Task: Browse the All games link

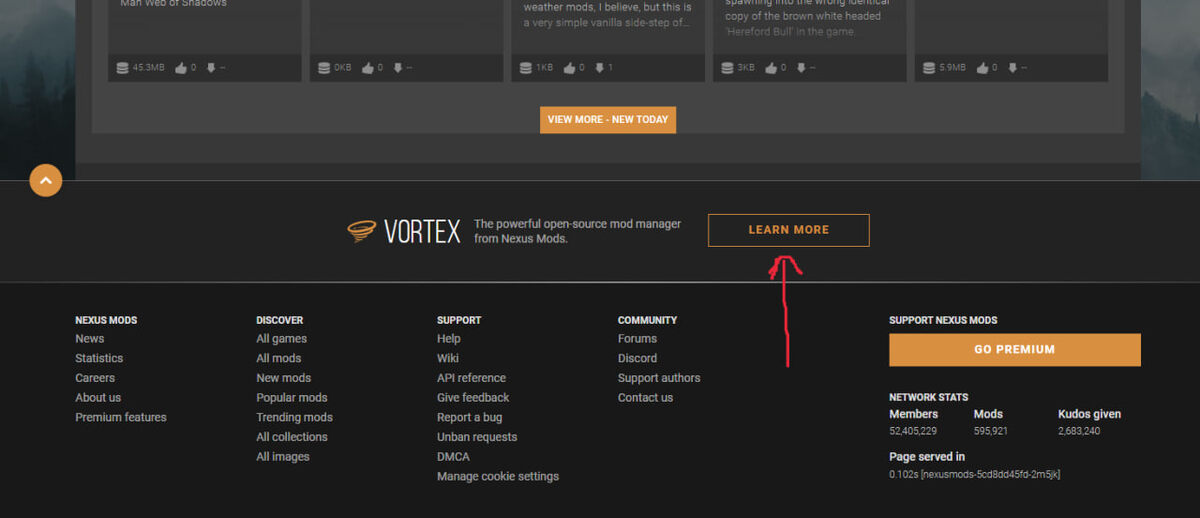Action: [x=282, y=339]
